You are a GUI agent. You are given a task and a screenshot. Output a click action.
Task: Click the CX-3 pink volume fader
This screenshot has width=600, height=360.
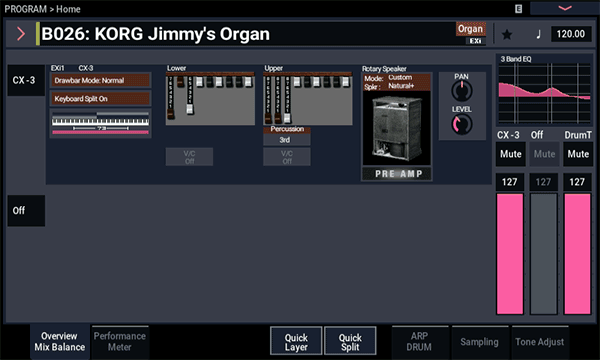(x=510, y=254)
